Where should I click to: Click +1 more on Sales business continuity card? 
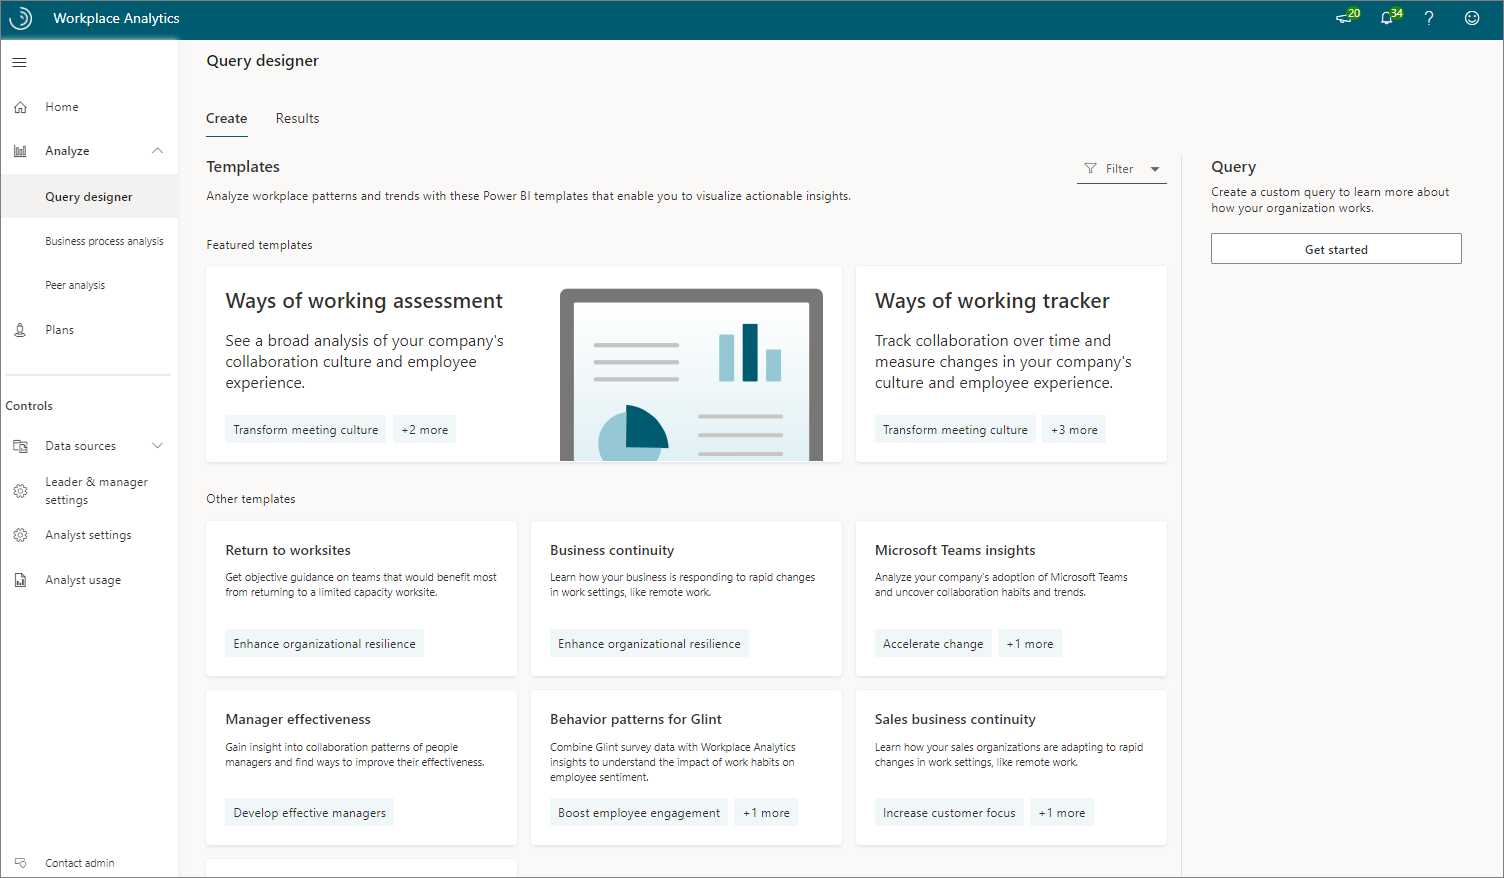[1062, 813]
